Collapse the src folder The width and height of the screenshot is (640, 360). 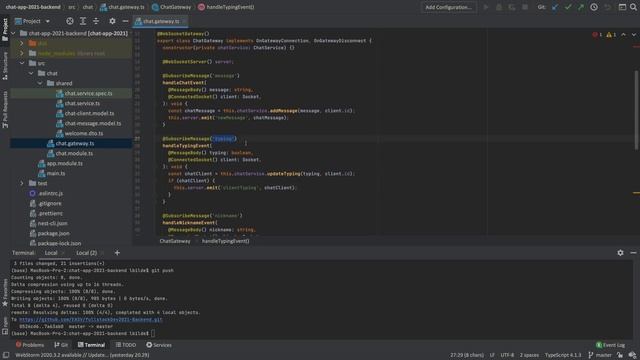pos(22,63)
